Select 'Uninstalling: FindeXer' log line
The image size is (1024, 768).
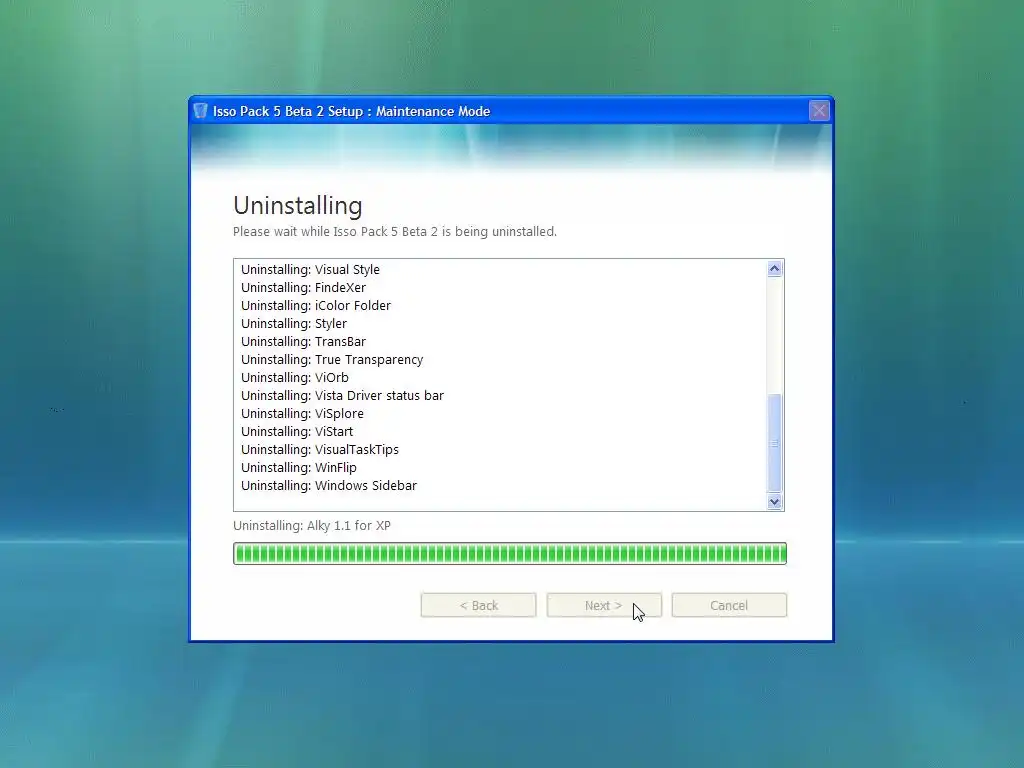click(304, 287)
